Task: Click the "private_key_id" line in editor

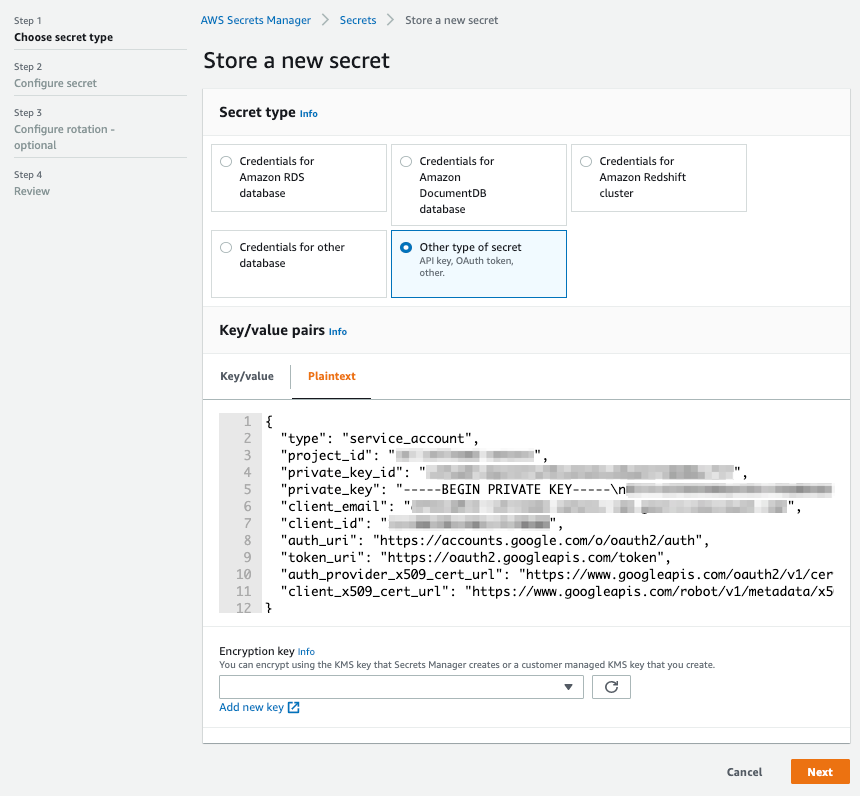Action: (514, 473)
